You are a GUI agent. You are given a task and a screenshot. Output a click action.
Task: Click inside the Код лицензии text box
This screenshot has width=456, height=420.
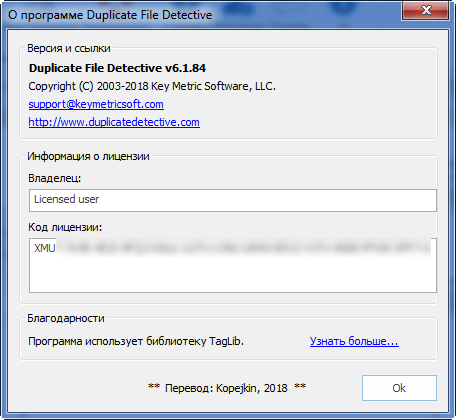tap(233, 265)
